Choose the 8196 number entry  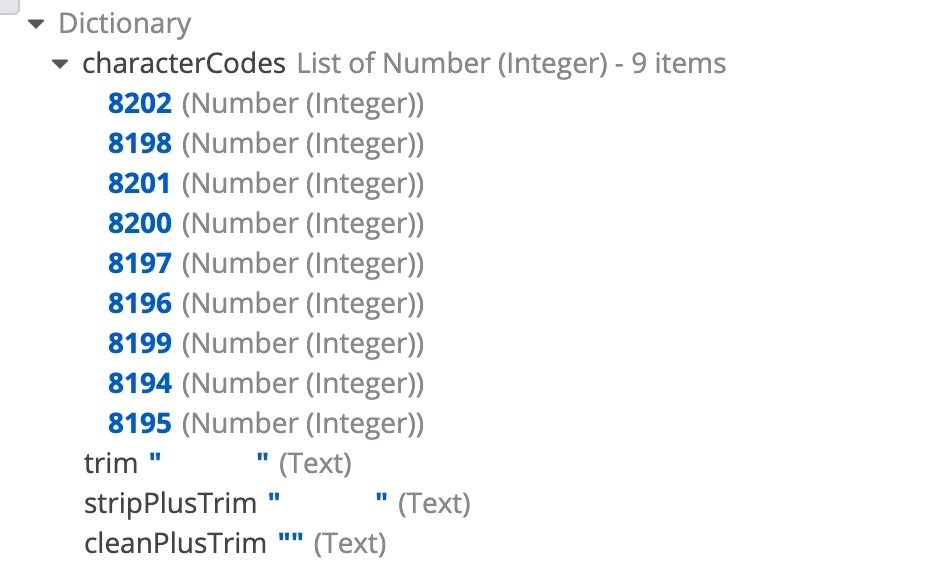(x=139, y=303)
